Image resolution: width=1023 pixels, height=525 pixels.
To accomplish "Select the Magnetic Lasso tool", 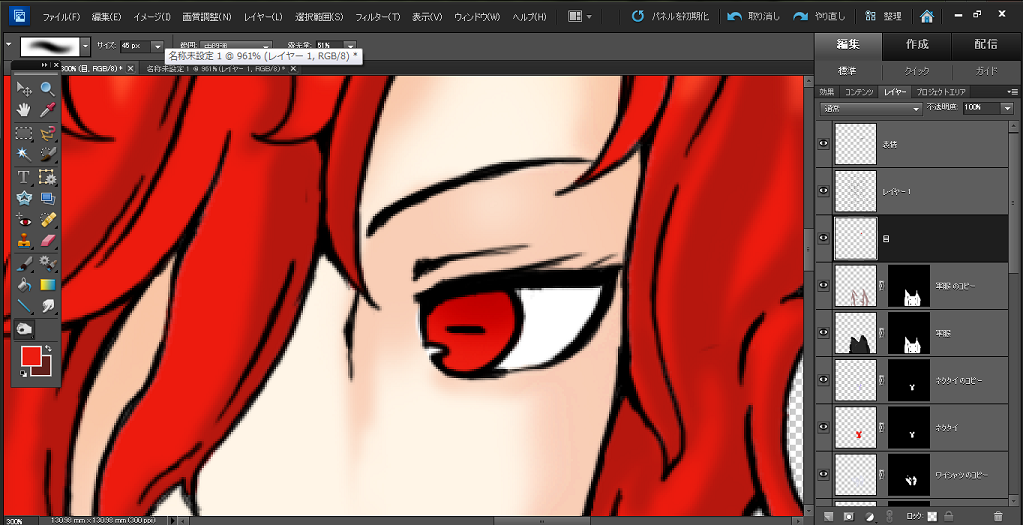I will tap(47, 133).
